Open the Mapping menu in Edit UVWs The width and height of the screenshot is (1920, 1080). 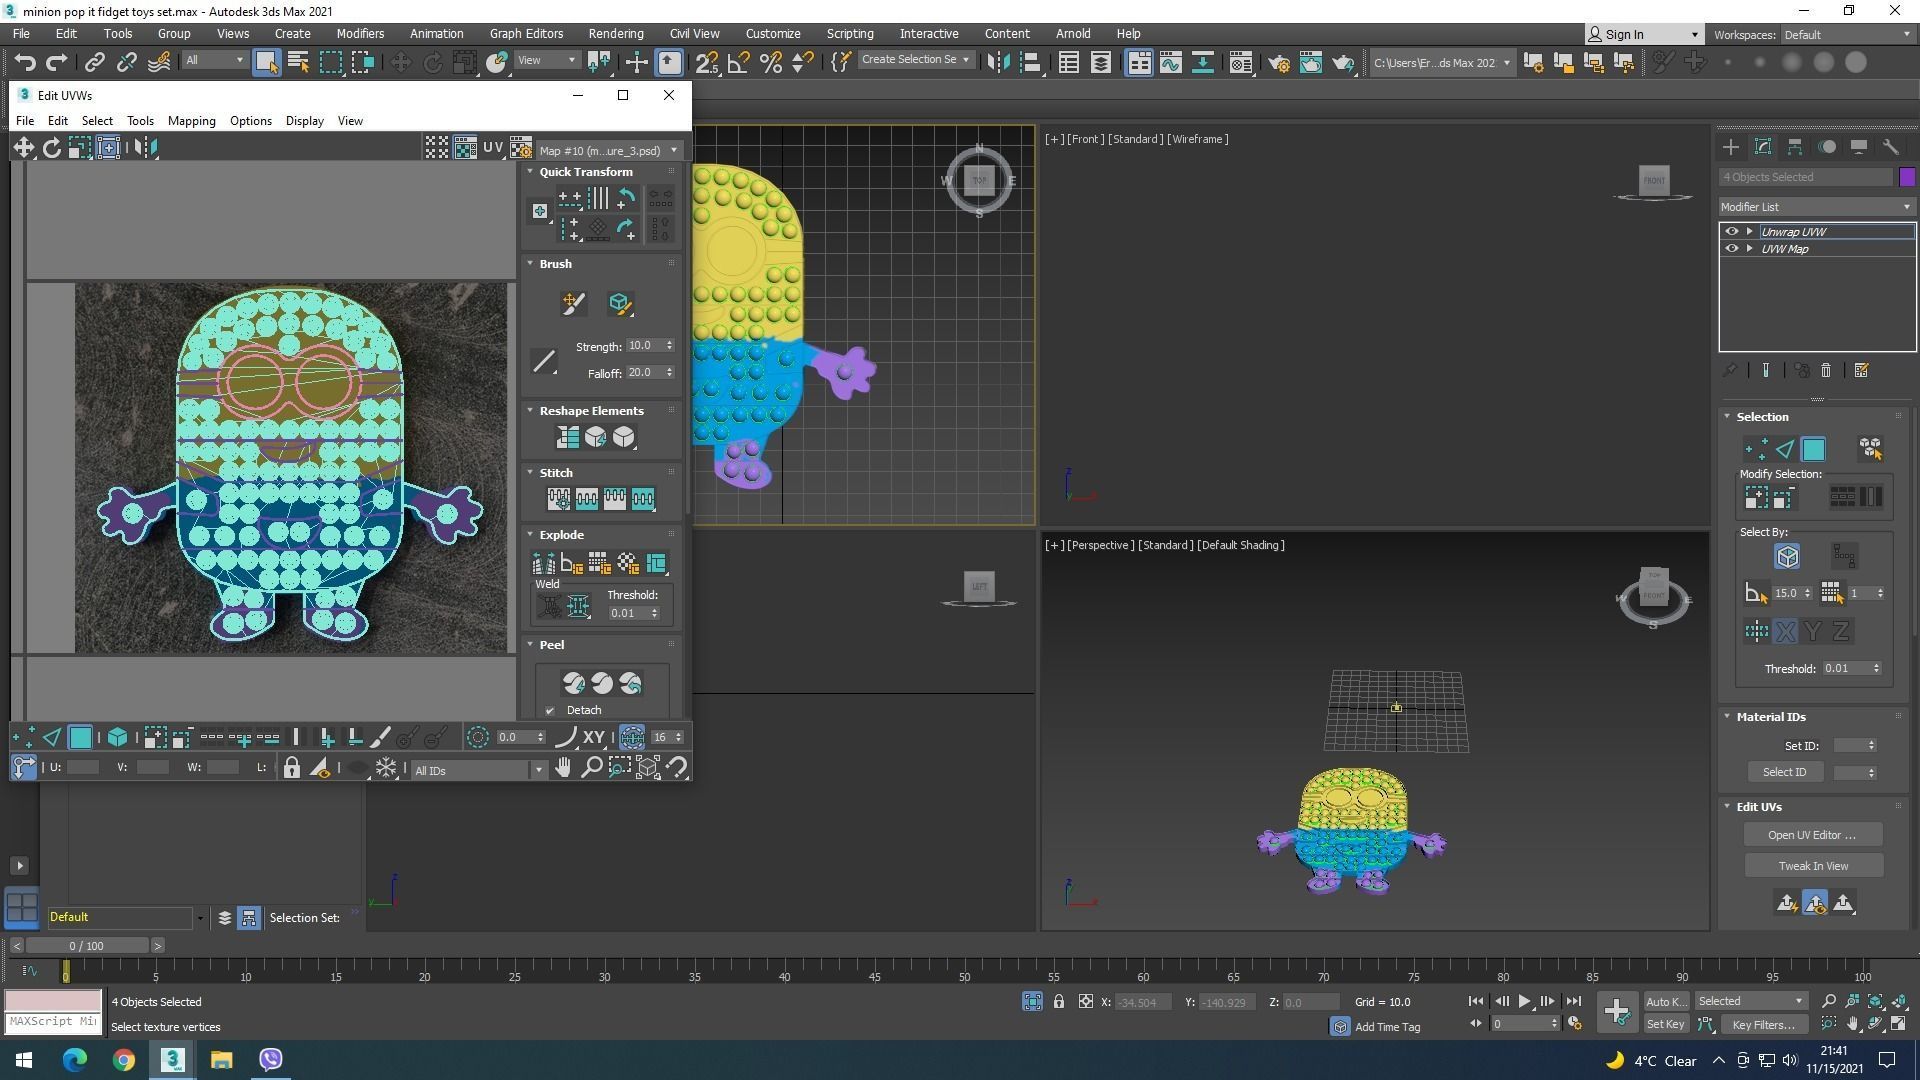click(191, 121)
